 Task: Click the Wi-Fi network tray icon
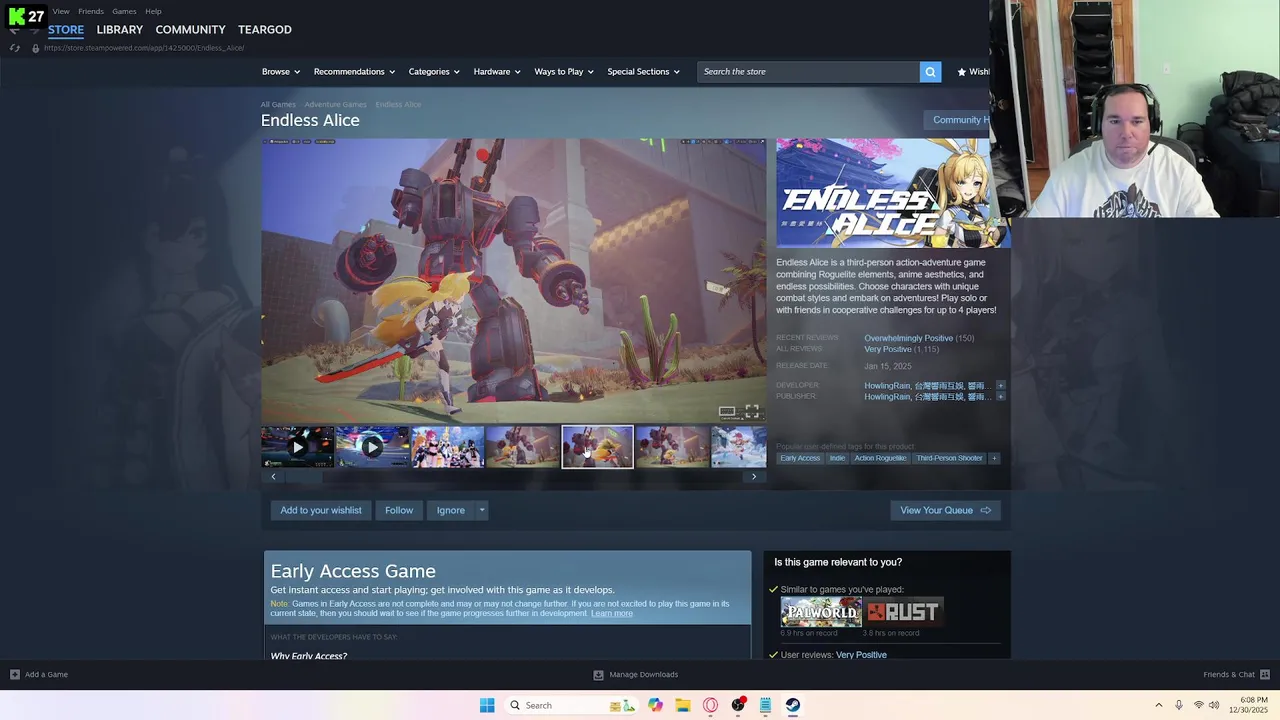(x=1198, y=705)
